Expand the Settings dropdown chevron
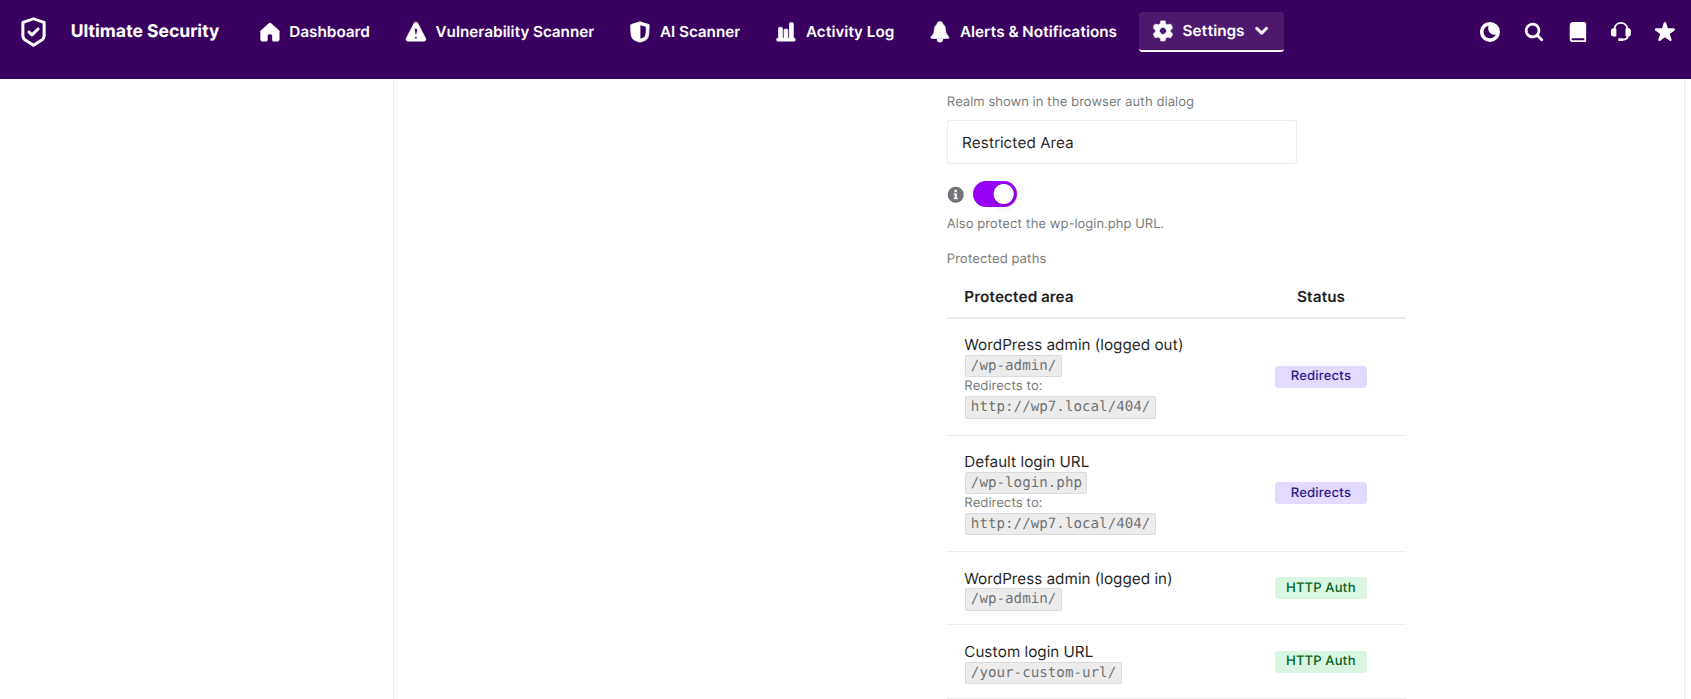 1262,31
